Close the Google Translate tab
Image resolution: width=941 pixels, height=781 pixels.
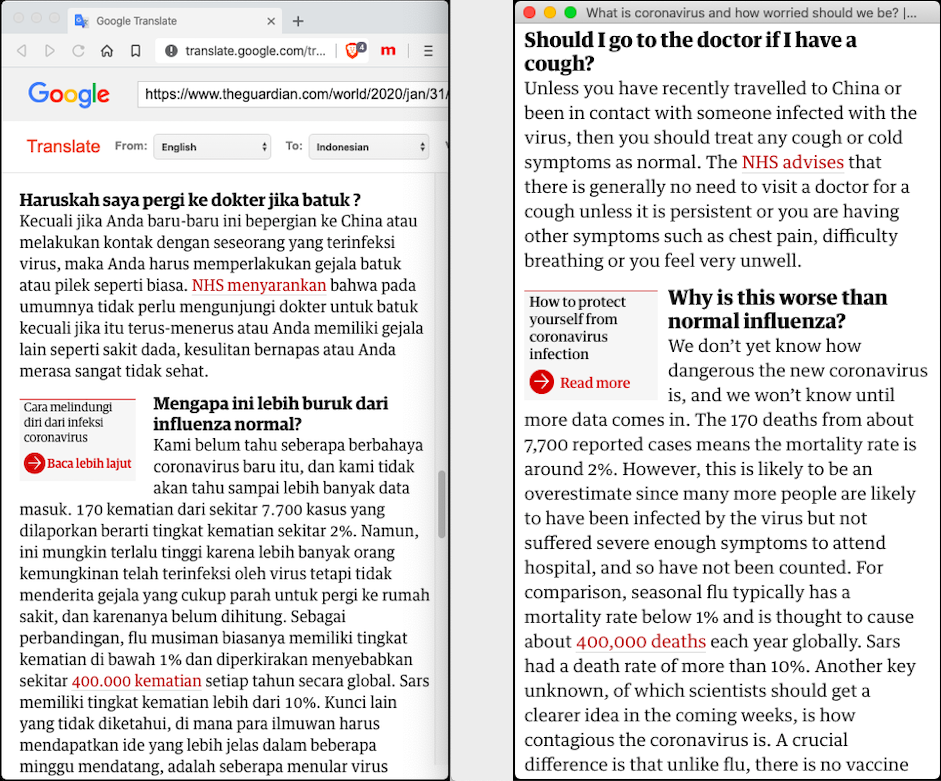pyautogui.click(x=271, y=21)
